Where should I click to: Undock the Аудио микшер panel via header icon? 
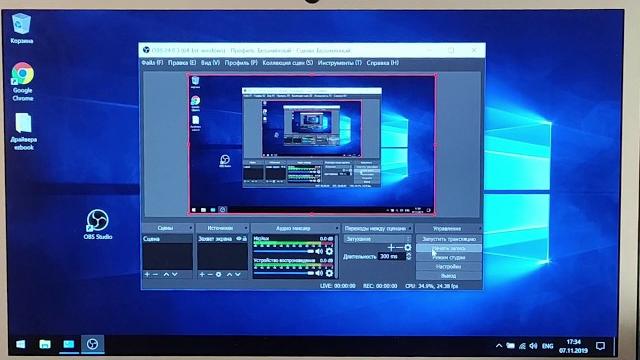coord(337,228)
